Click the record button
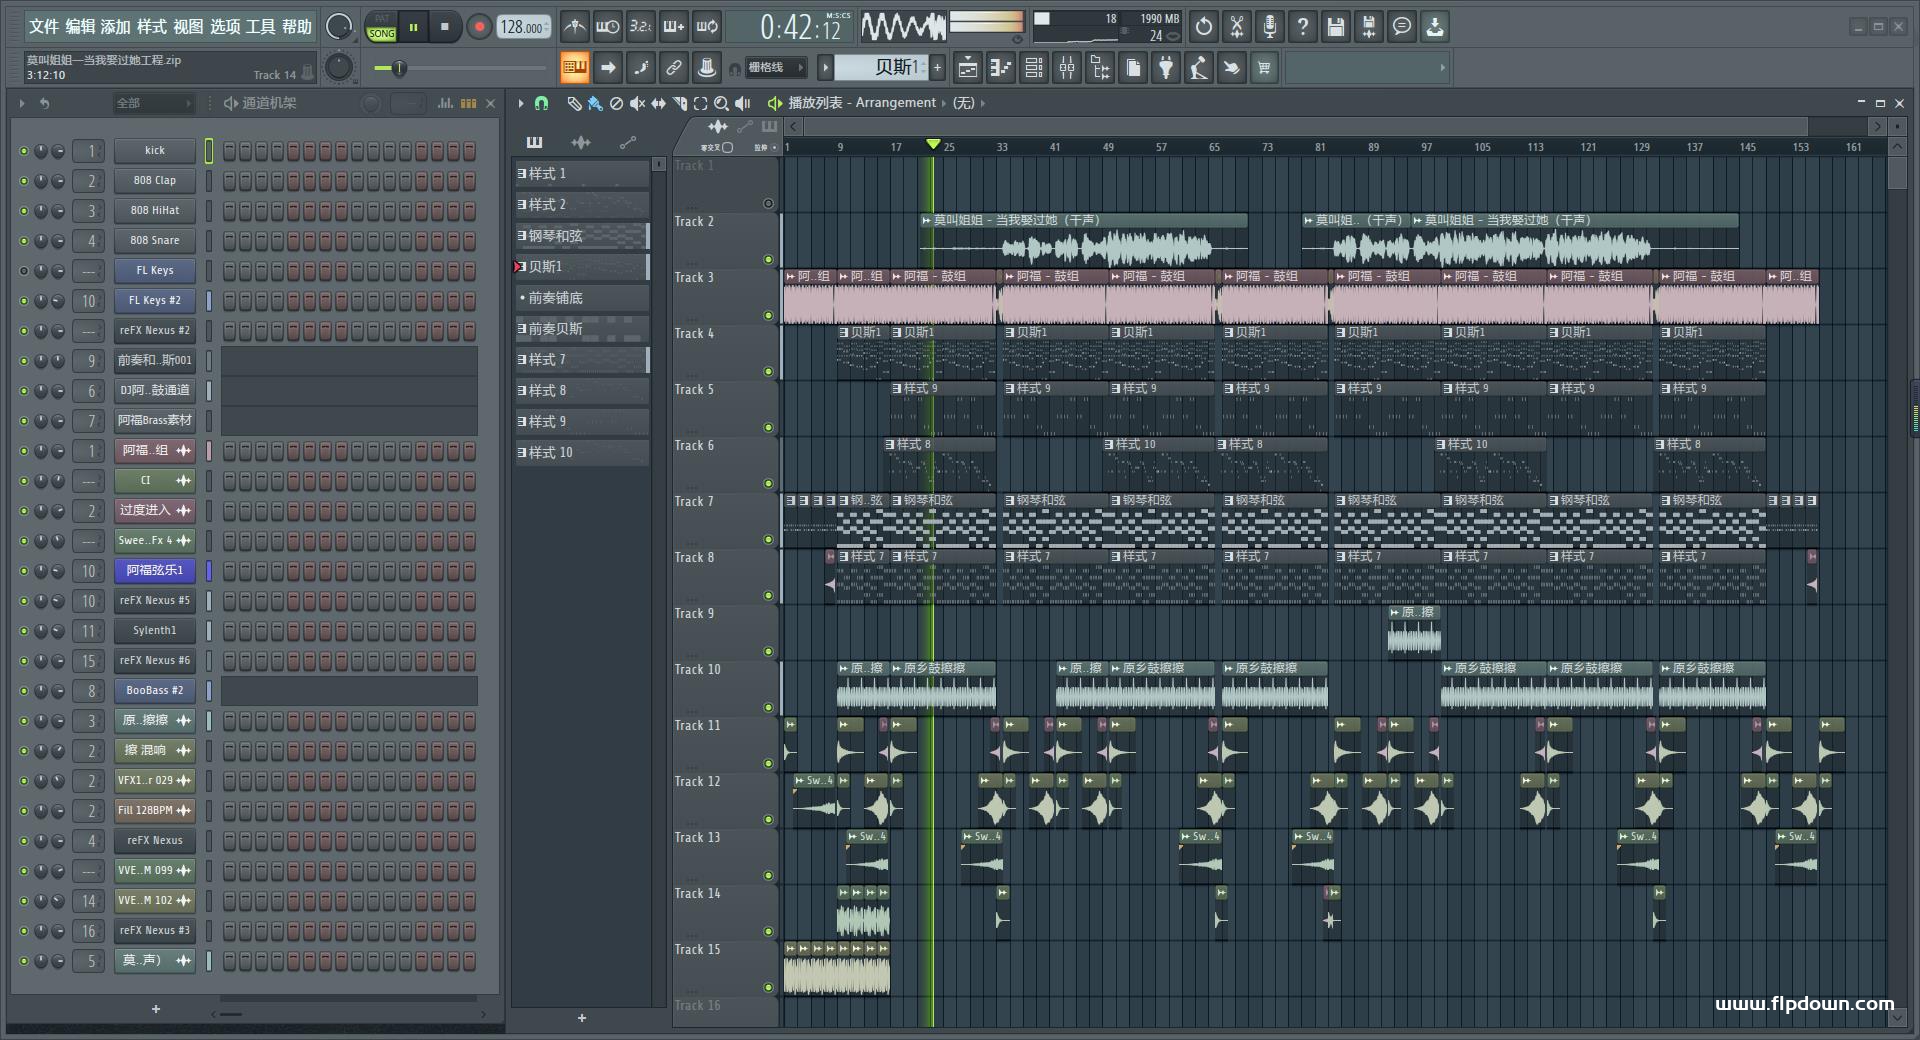 click(x=479, y=27)
